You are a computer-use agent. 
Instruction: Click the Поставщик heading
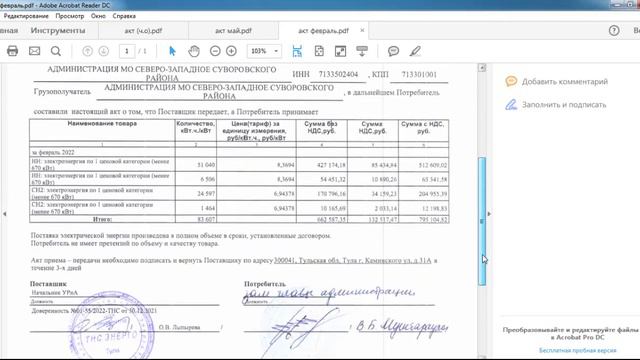click(48, 283)
